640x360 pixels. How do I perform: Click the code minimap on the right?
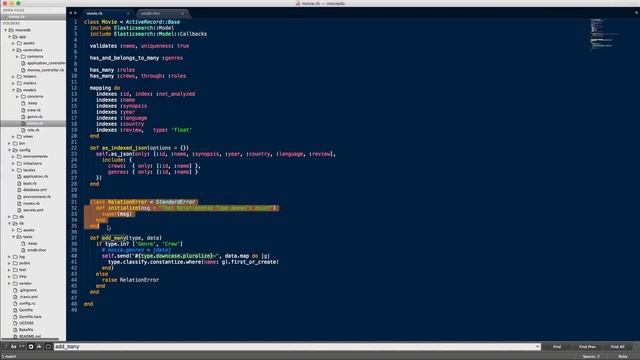[604, 35]
